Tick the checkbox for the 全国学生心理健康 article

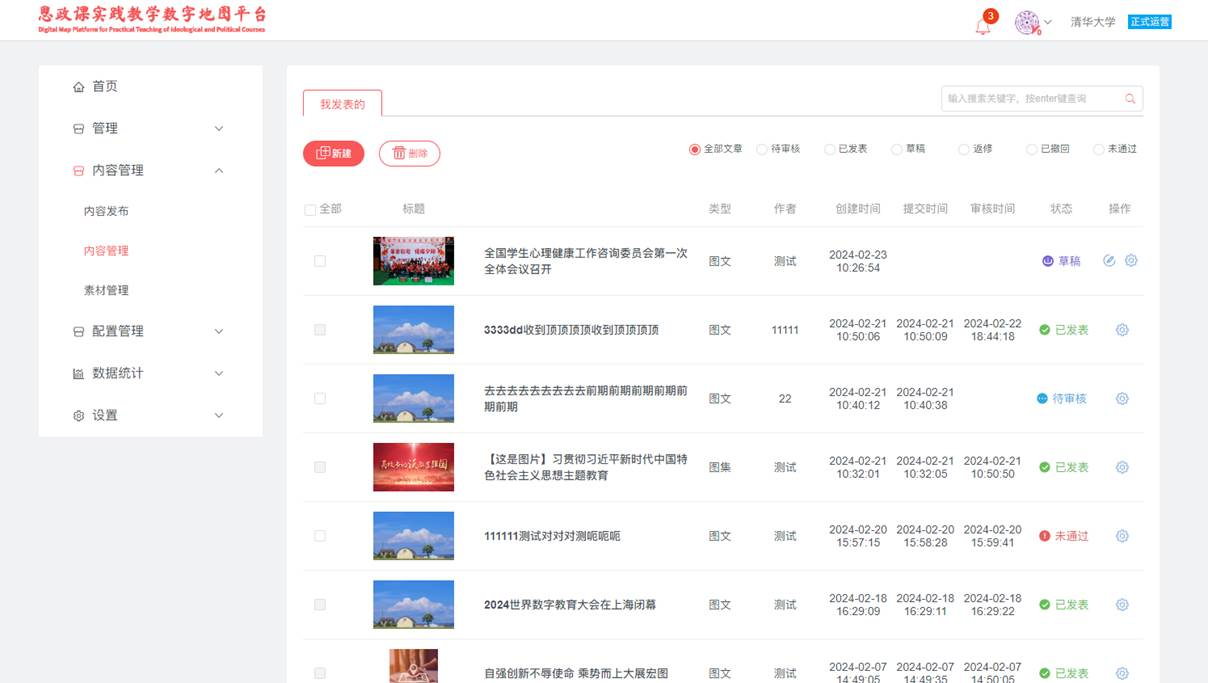click(x=320, y=261)
